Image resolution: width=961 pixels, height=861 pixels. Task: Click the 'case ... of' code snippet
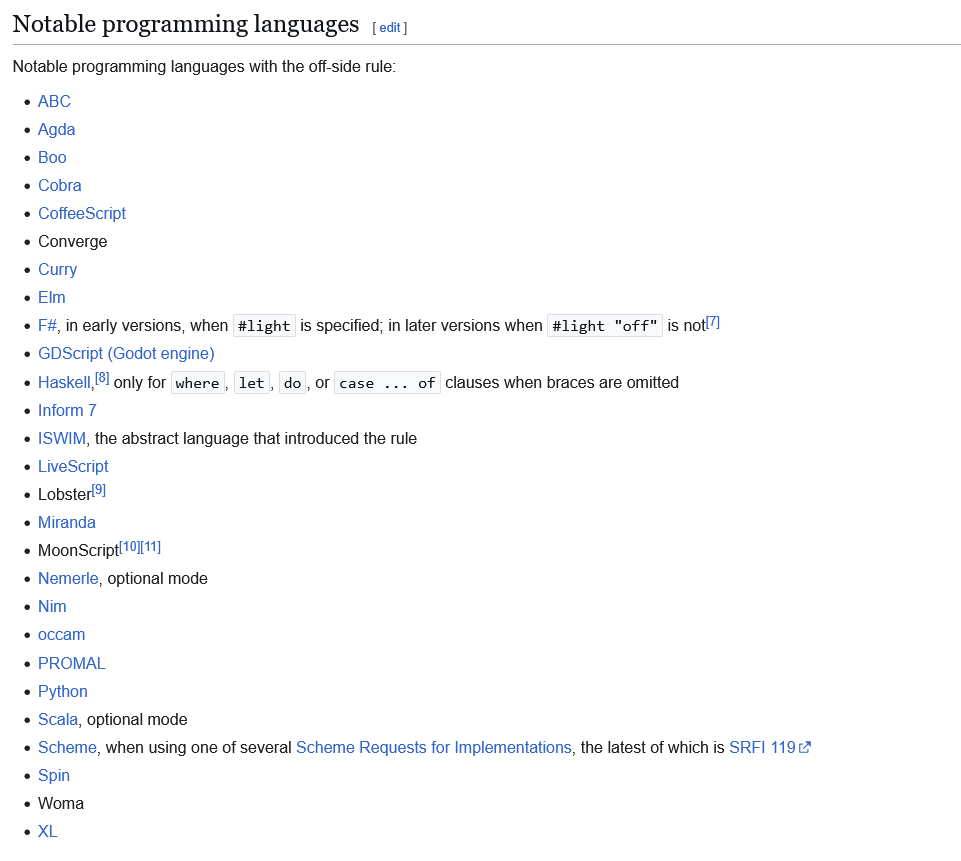tap(387, 383)
